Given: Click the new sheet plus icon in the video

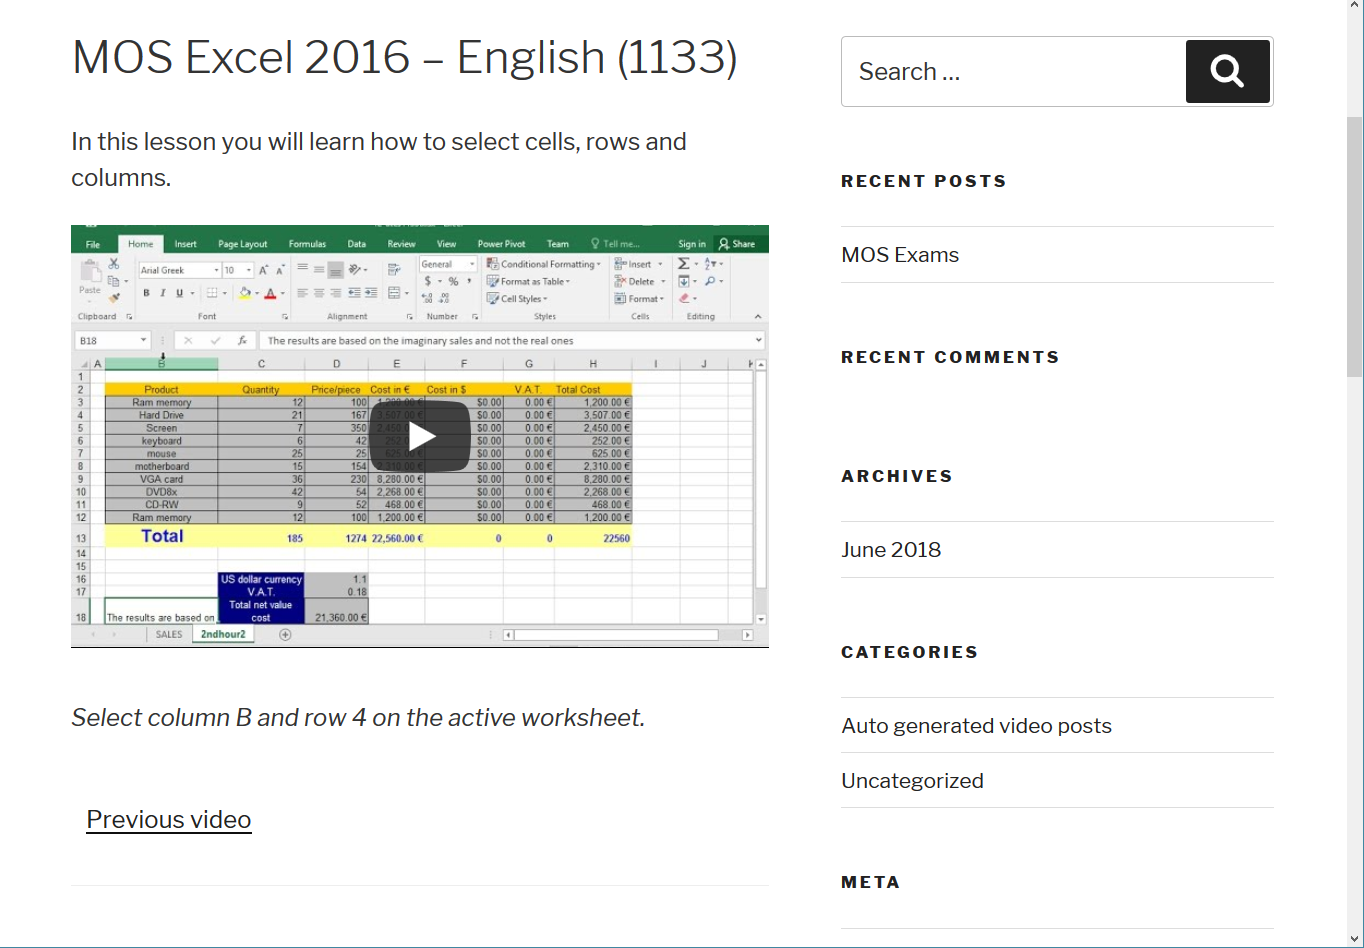Looking at the screenshot, I should (x=285, y=634).
